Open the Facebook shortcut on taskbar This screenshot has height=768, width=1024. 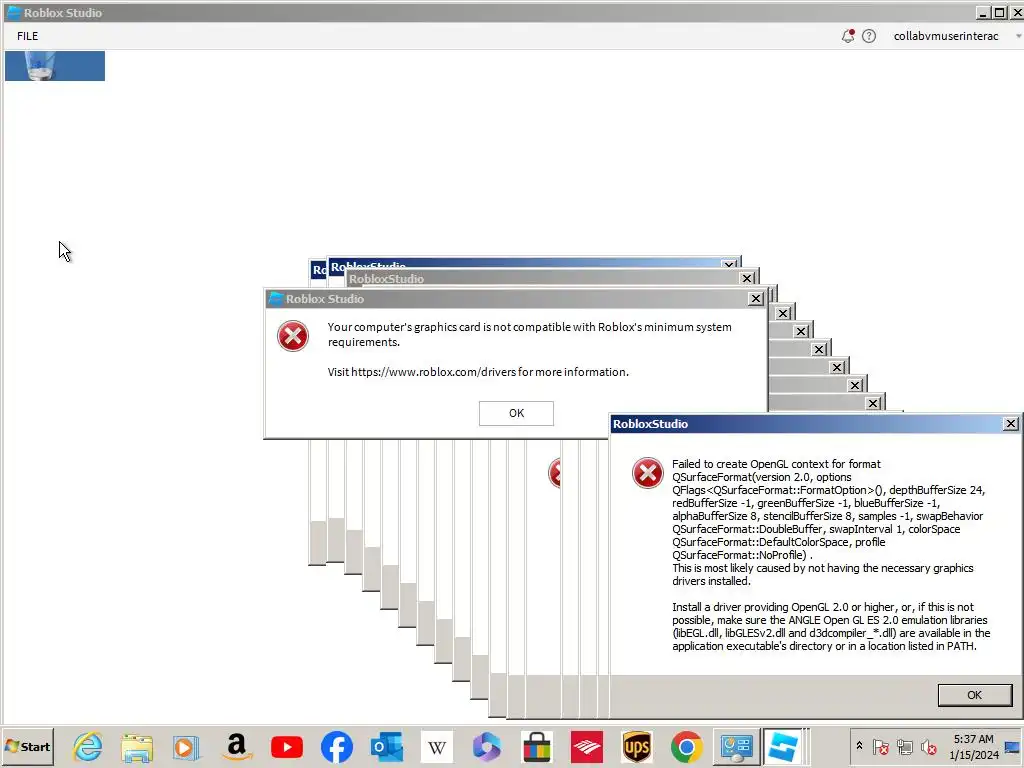337,747
